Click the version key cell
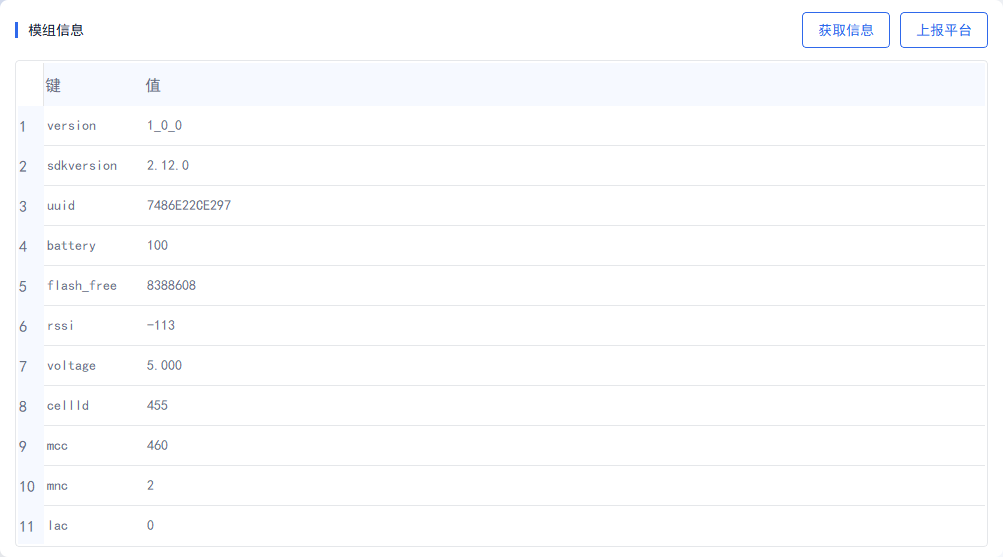Image resolution: width=1003 pixels, height=557 pixels. tap(93, 126)
